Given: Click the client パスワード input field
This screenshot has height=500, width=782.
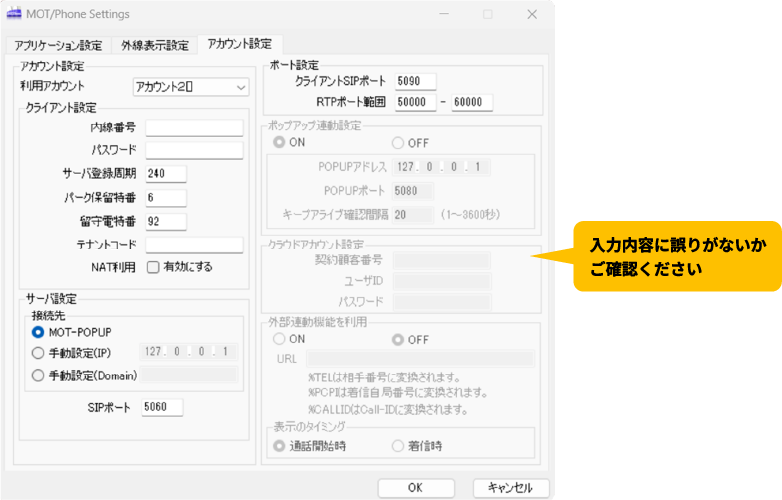Looking at the screenshot, I should 194,150.
